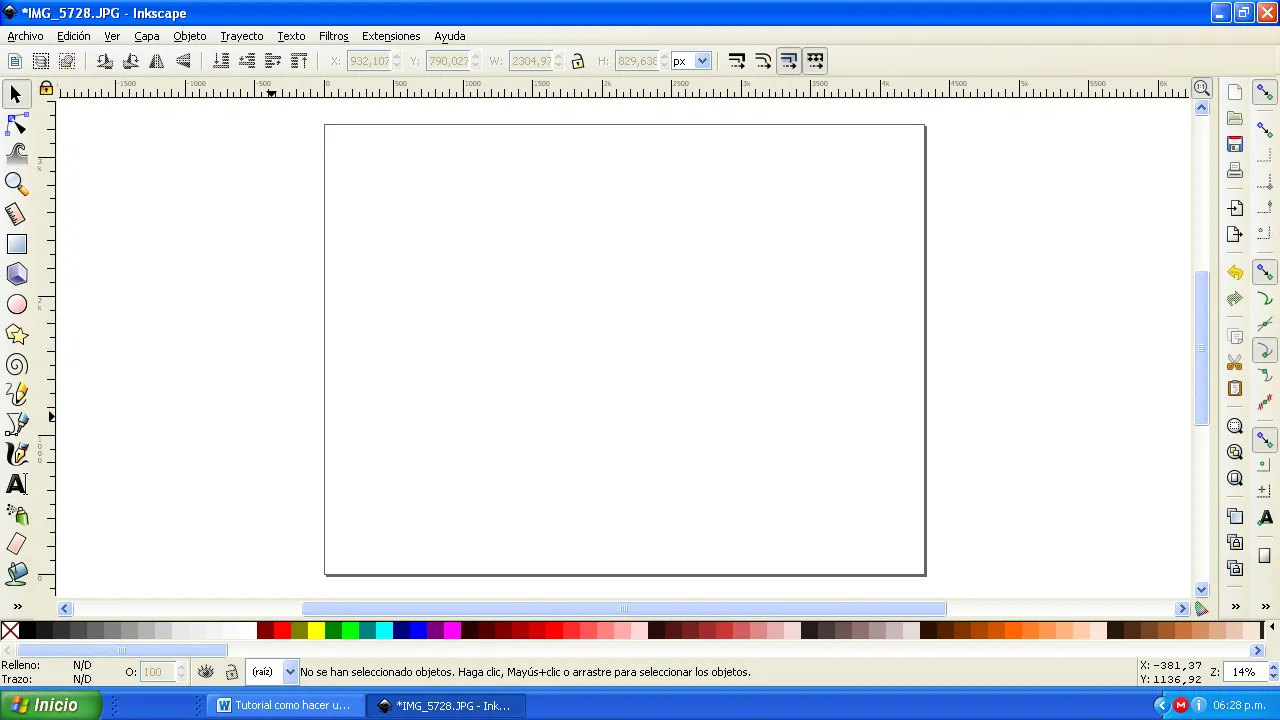Image resolution: width=1280 pixels, height=720 pixels.
Task: Select the Calligraphy tool
Action: pyautogui.click(x=16, y=454)
